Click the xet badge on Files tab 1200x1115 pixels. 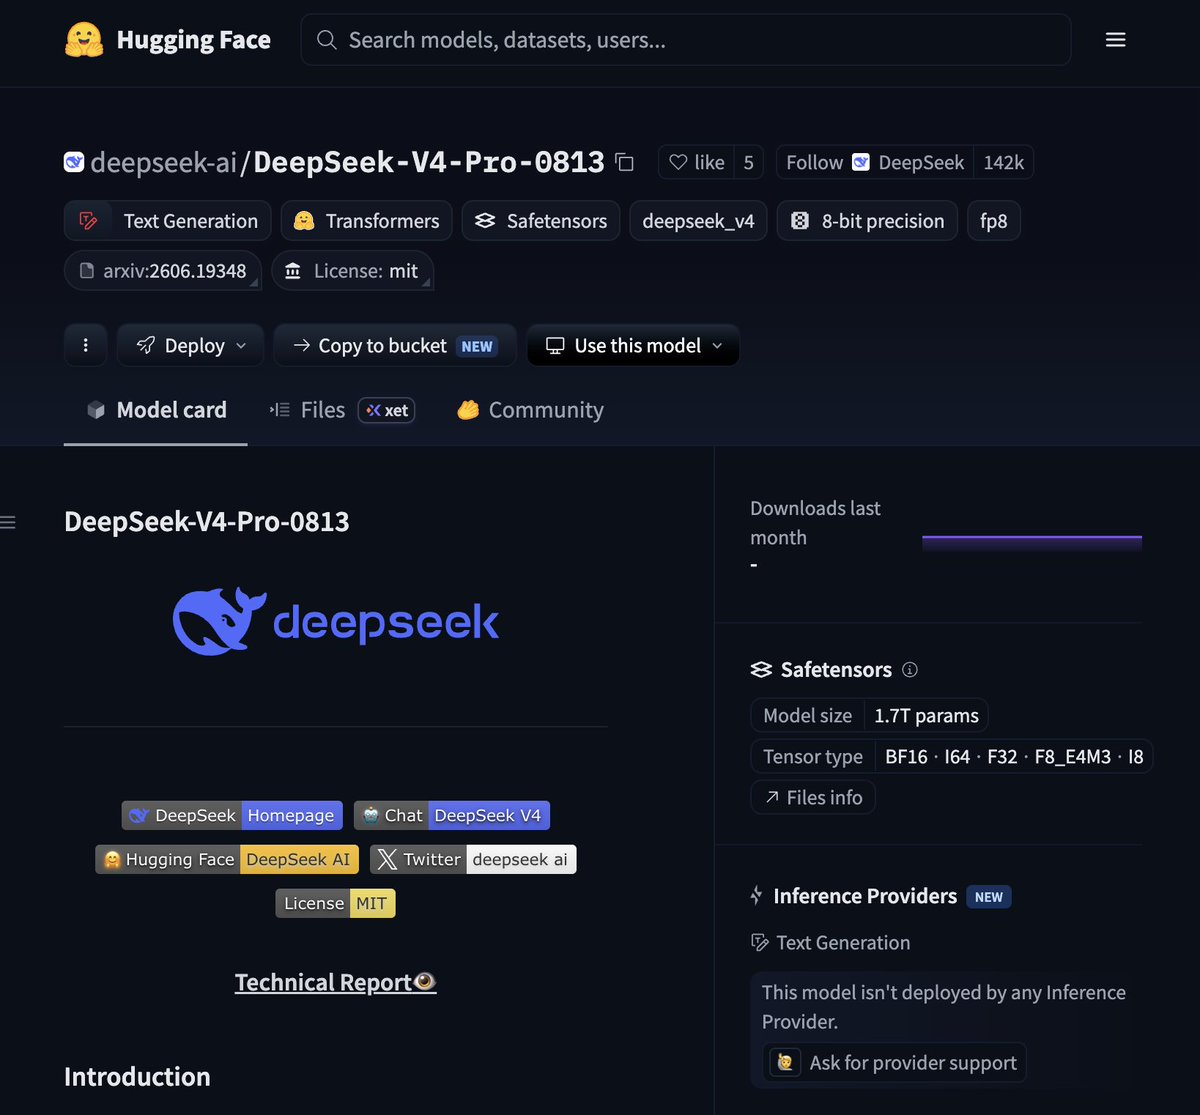pyautogui.click(x=387, y=410)
